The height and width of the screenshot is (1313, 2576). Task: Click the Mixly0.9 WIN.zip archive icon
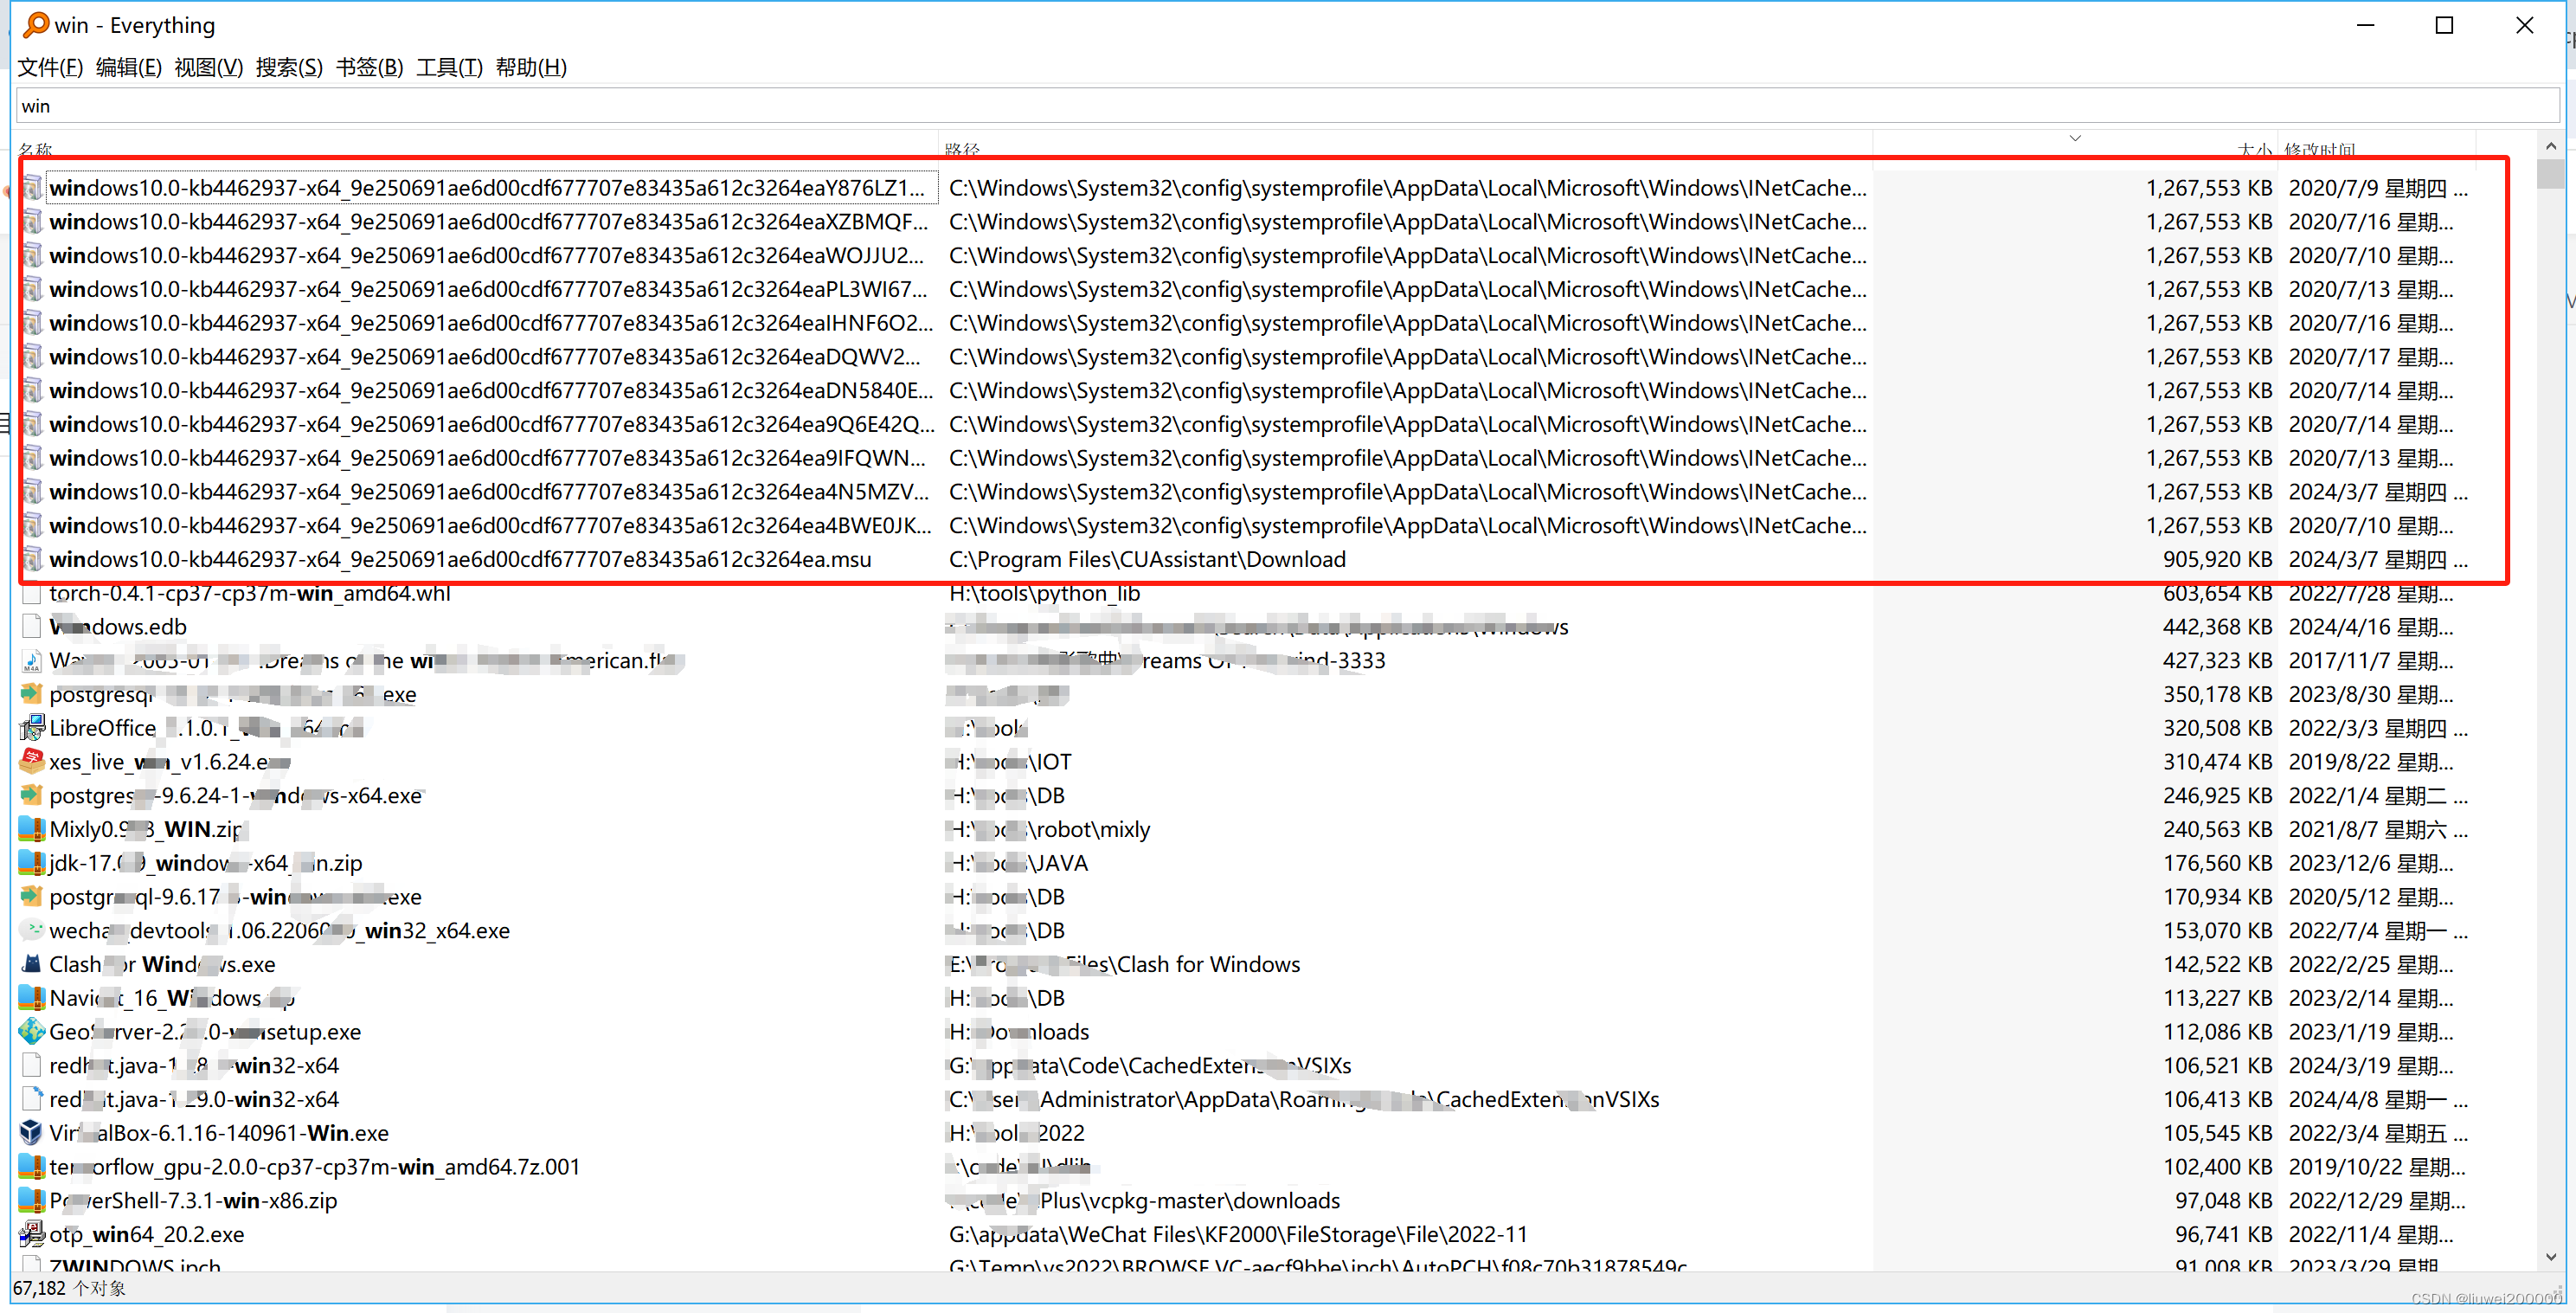tap(30, 829)
